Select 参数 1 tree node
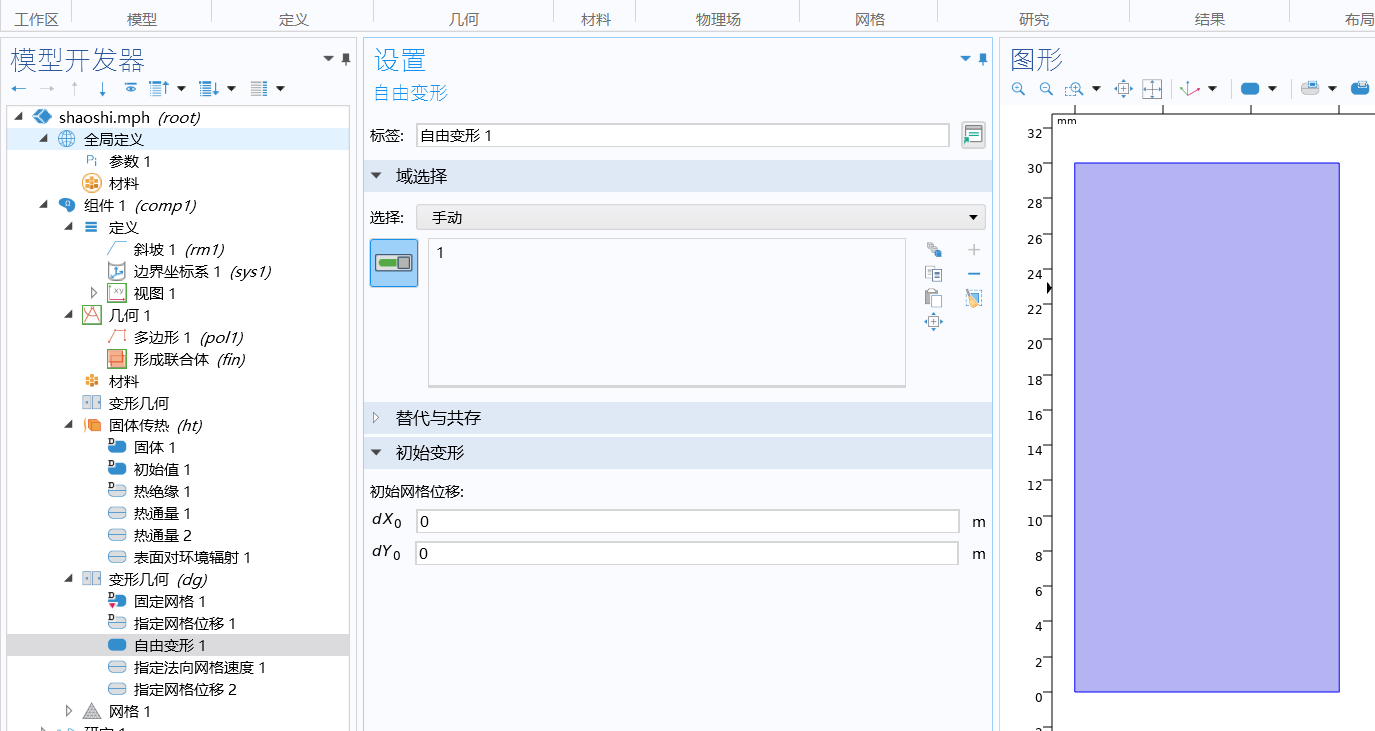Image resolution: width=1375 pixels, height=731 pixels. (130, 161)
